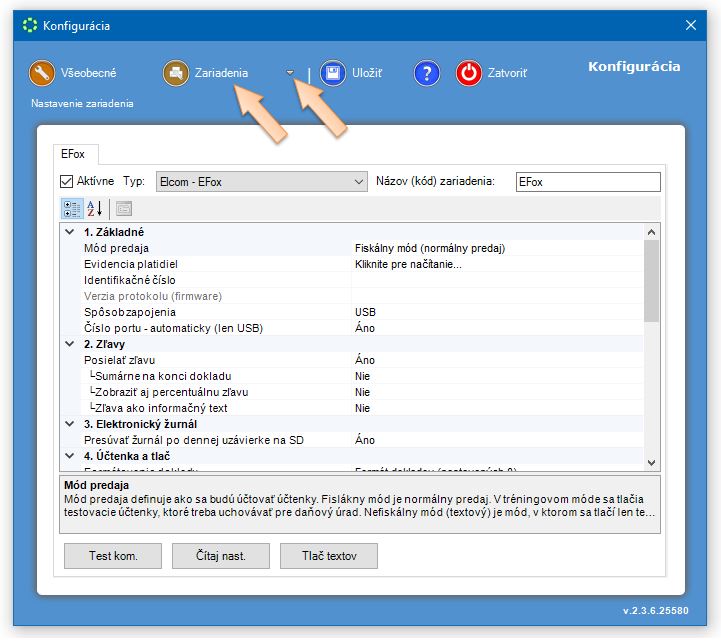Image resolution: width=721 pixels, height=642 pixels.
Task: Collapse the 3. Elektronický žurnál section
Action: tap(69, 424)
